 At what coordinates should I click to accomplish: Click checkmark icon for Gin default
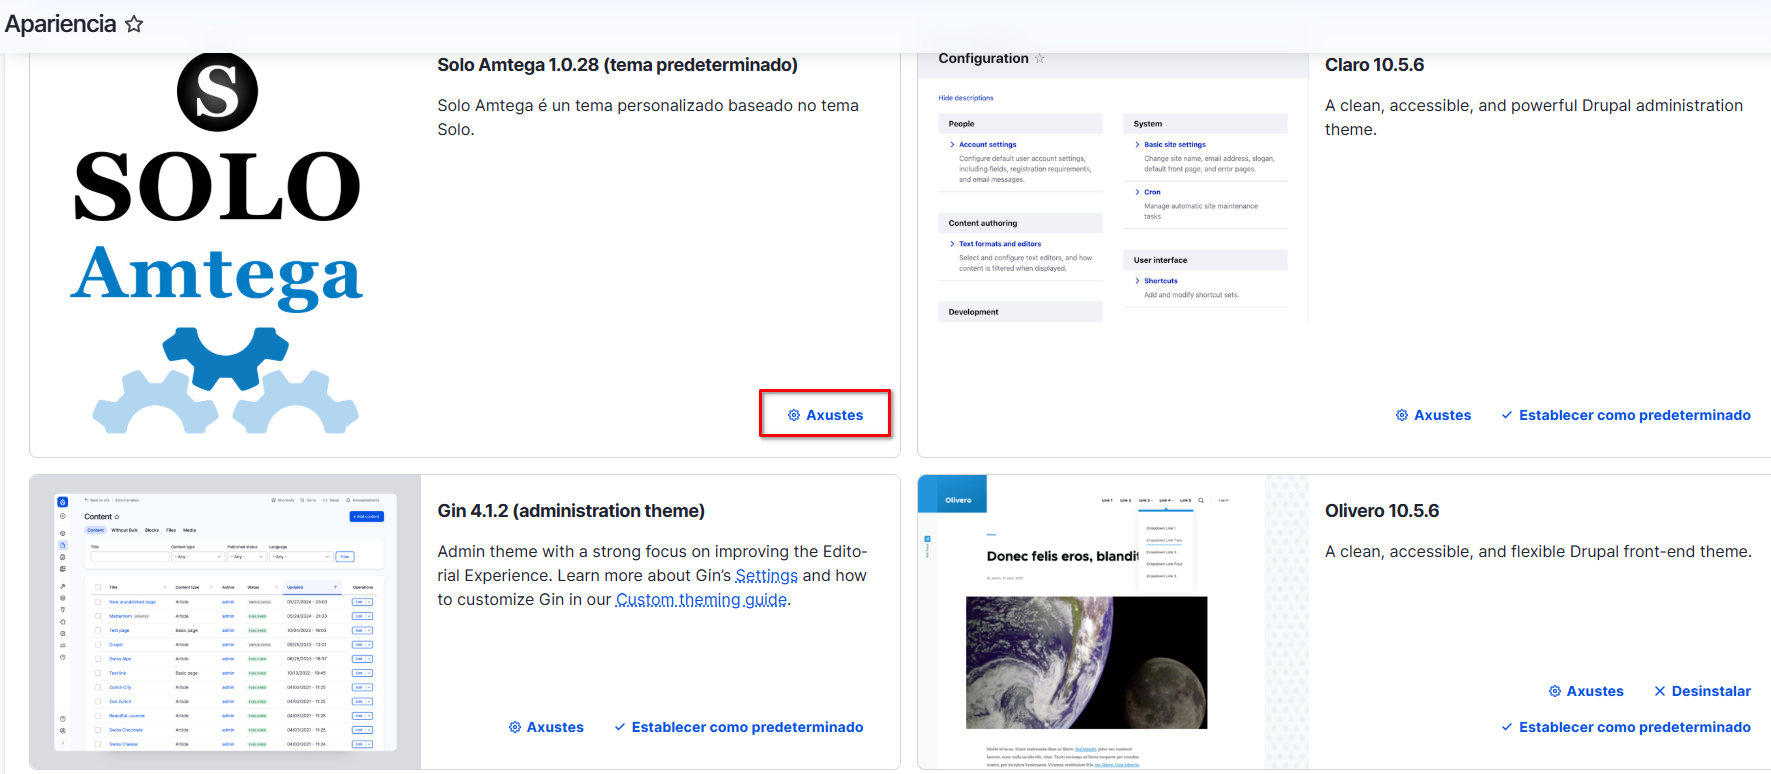[x=620, y=727]
